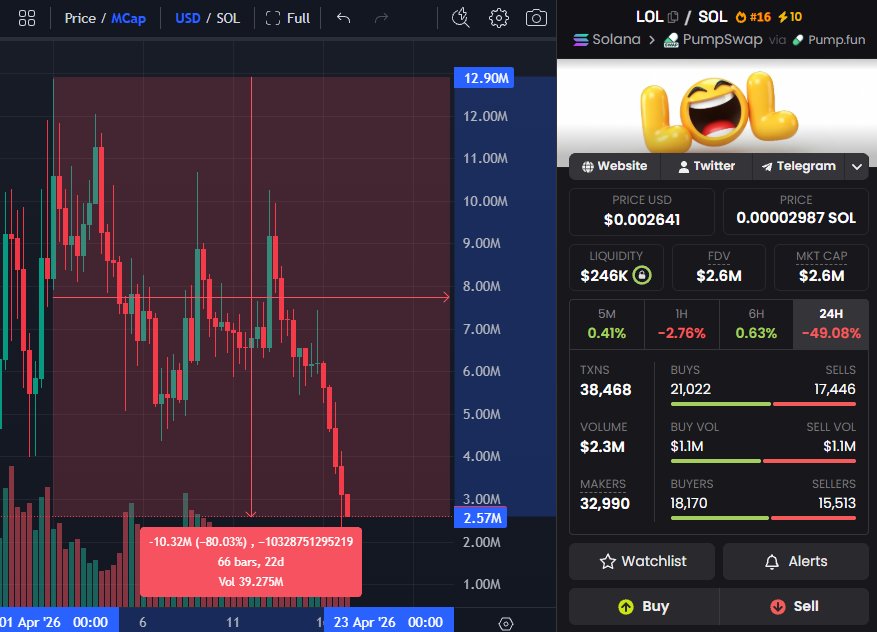877x632 pixels.
Task: Click the fire rank #16 badge
Action: [x=753, y=17]
